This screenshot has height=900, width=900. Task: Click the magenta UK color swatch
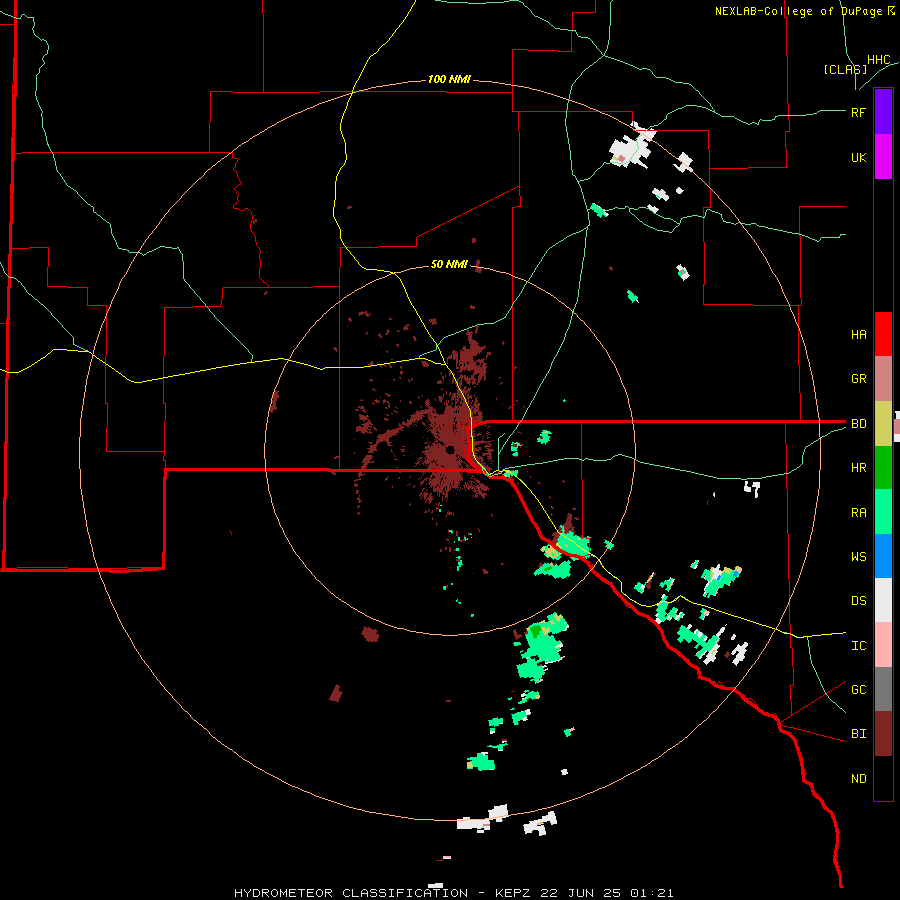coord(883,157)
